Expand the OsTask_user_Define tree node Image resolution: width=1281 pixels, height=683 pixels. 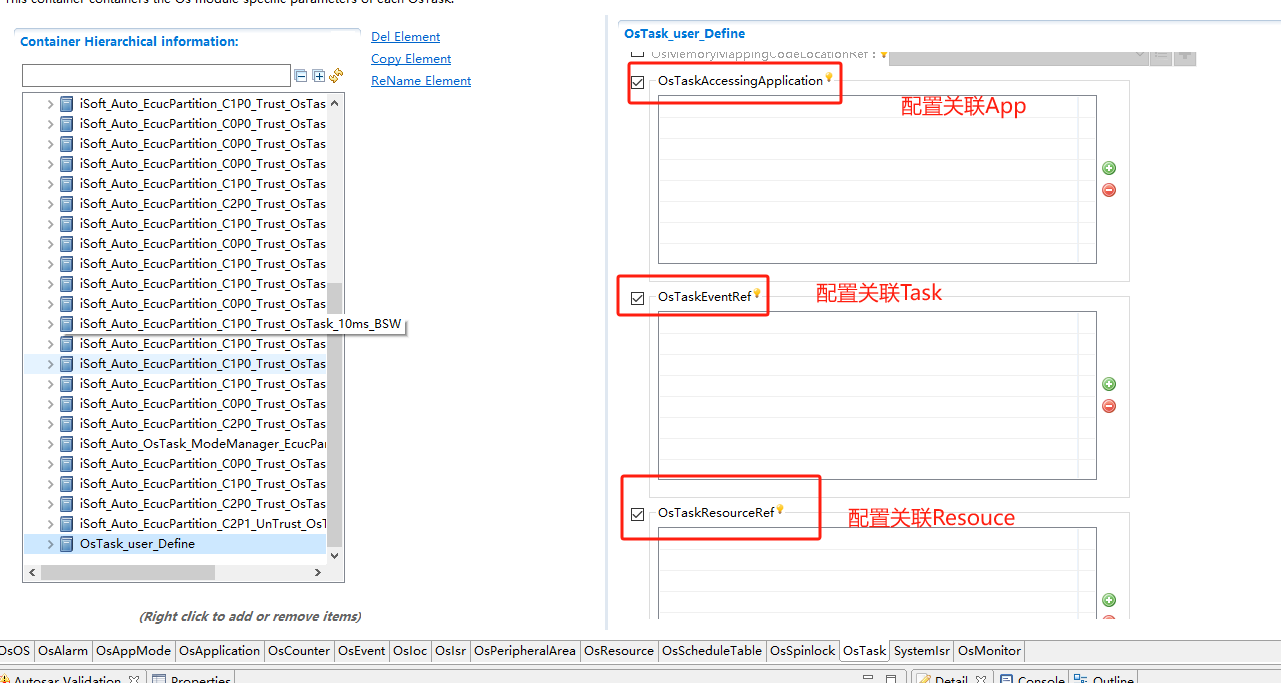click(51, 544)
